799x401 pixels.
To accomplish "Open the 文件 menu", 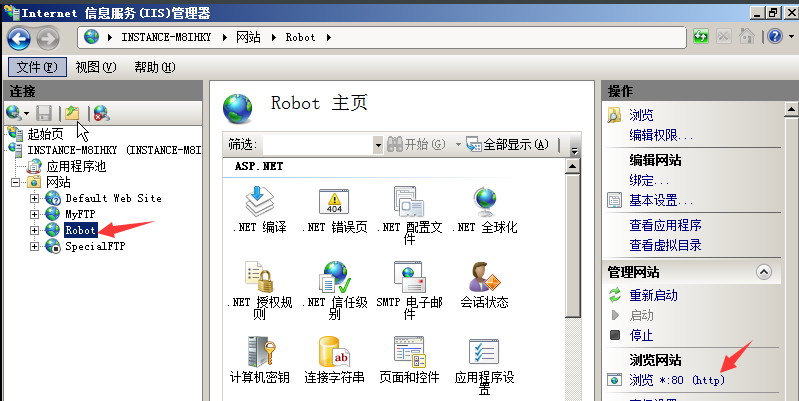I will (37, 67).
